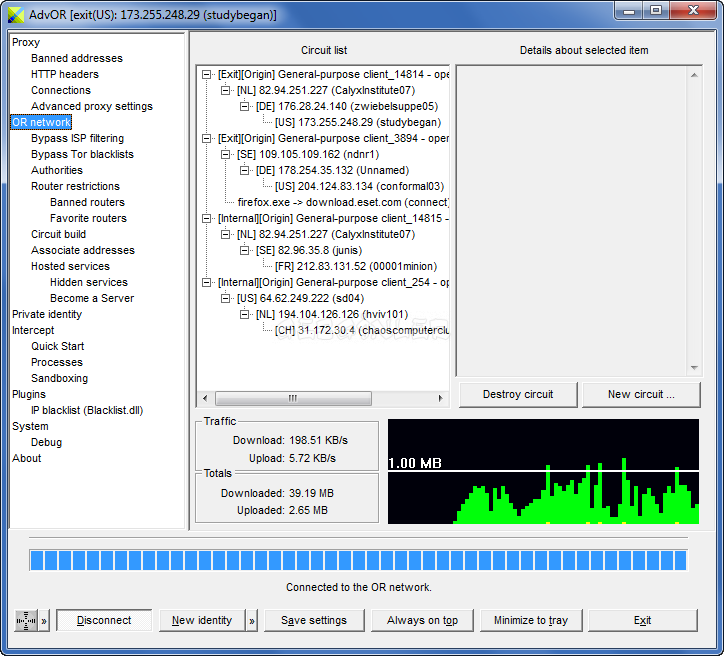Open Router restrictions page
724x656 pixels.
click(75, 187)
